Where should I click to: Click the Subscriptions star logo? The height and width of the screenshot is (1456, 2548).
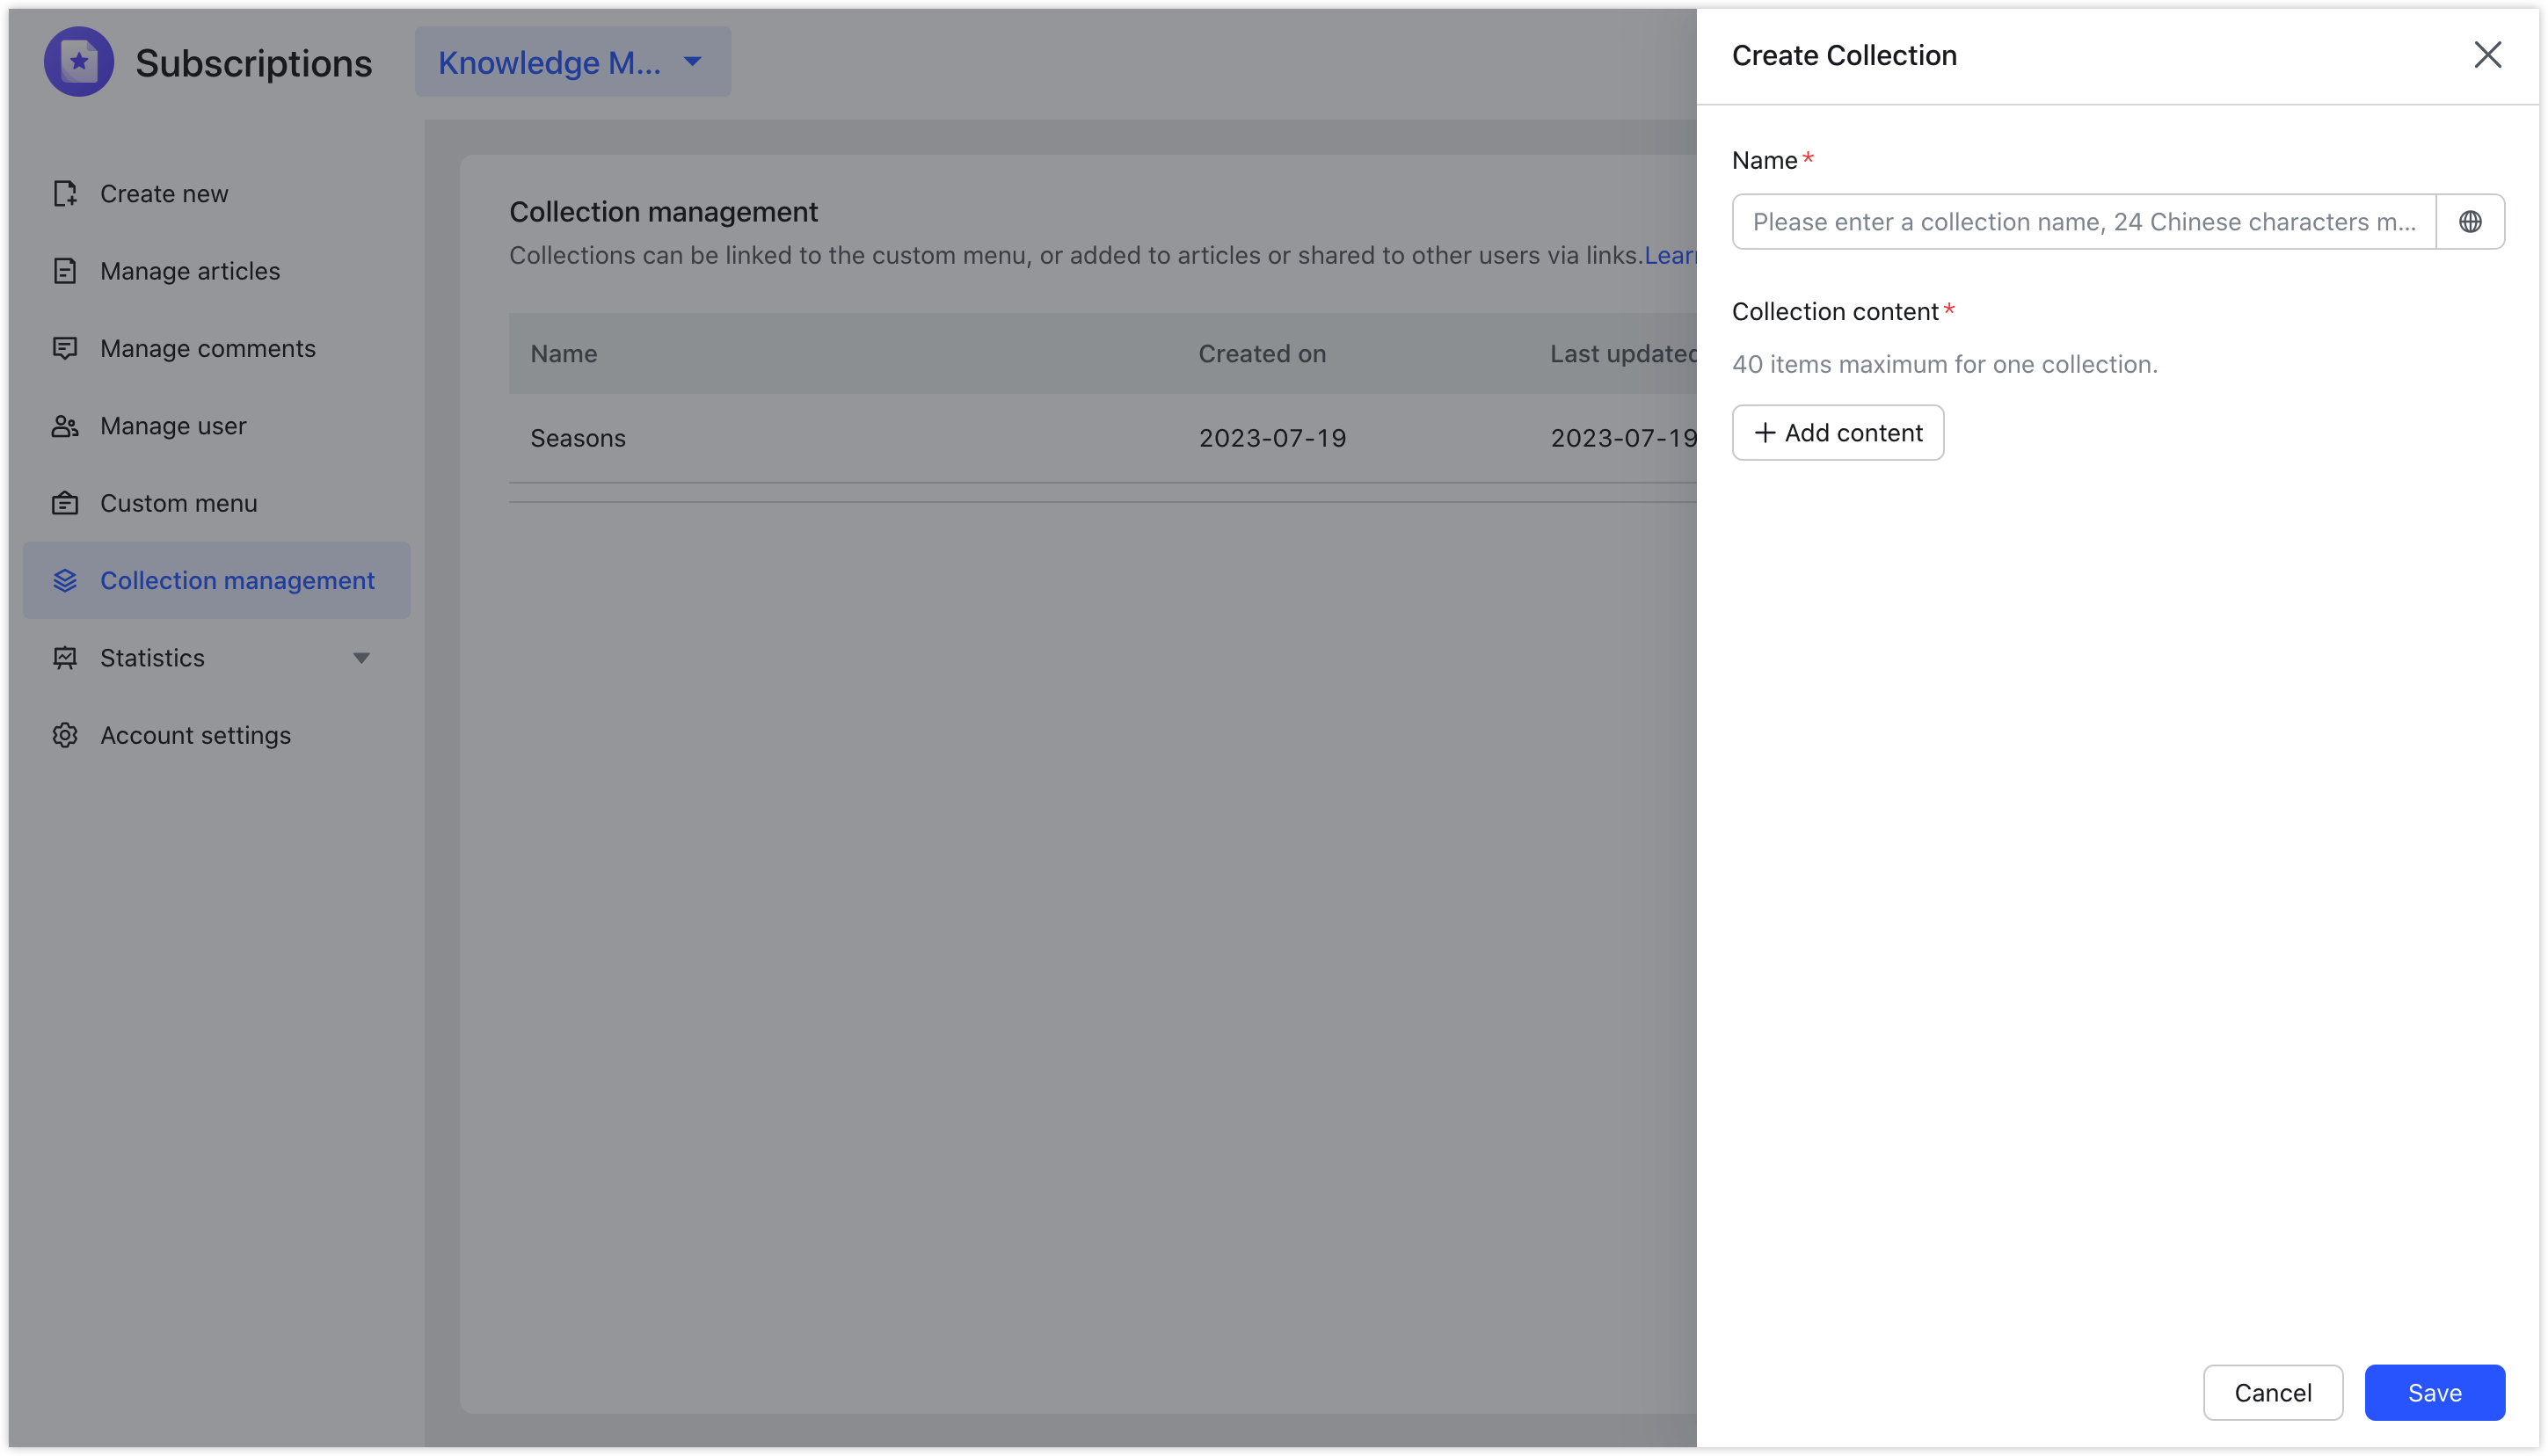[78, 61]
